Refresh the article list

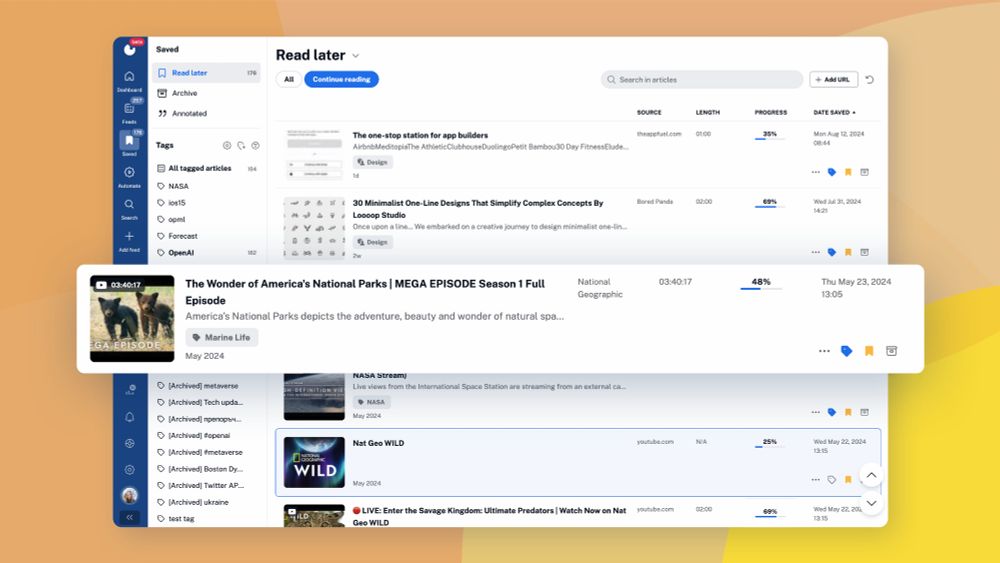point(869,80)
